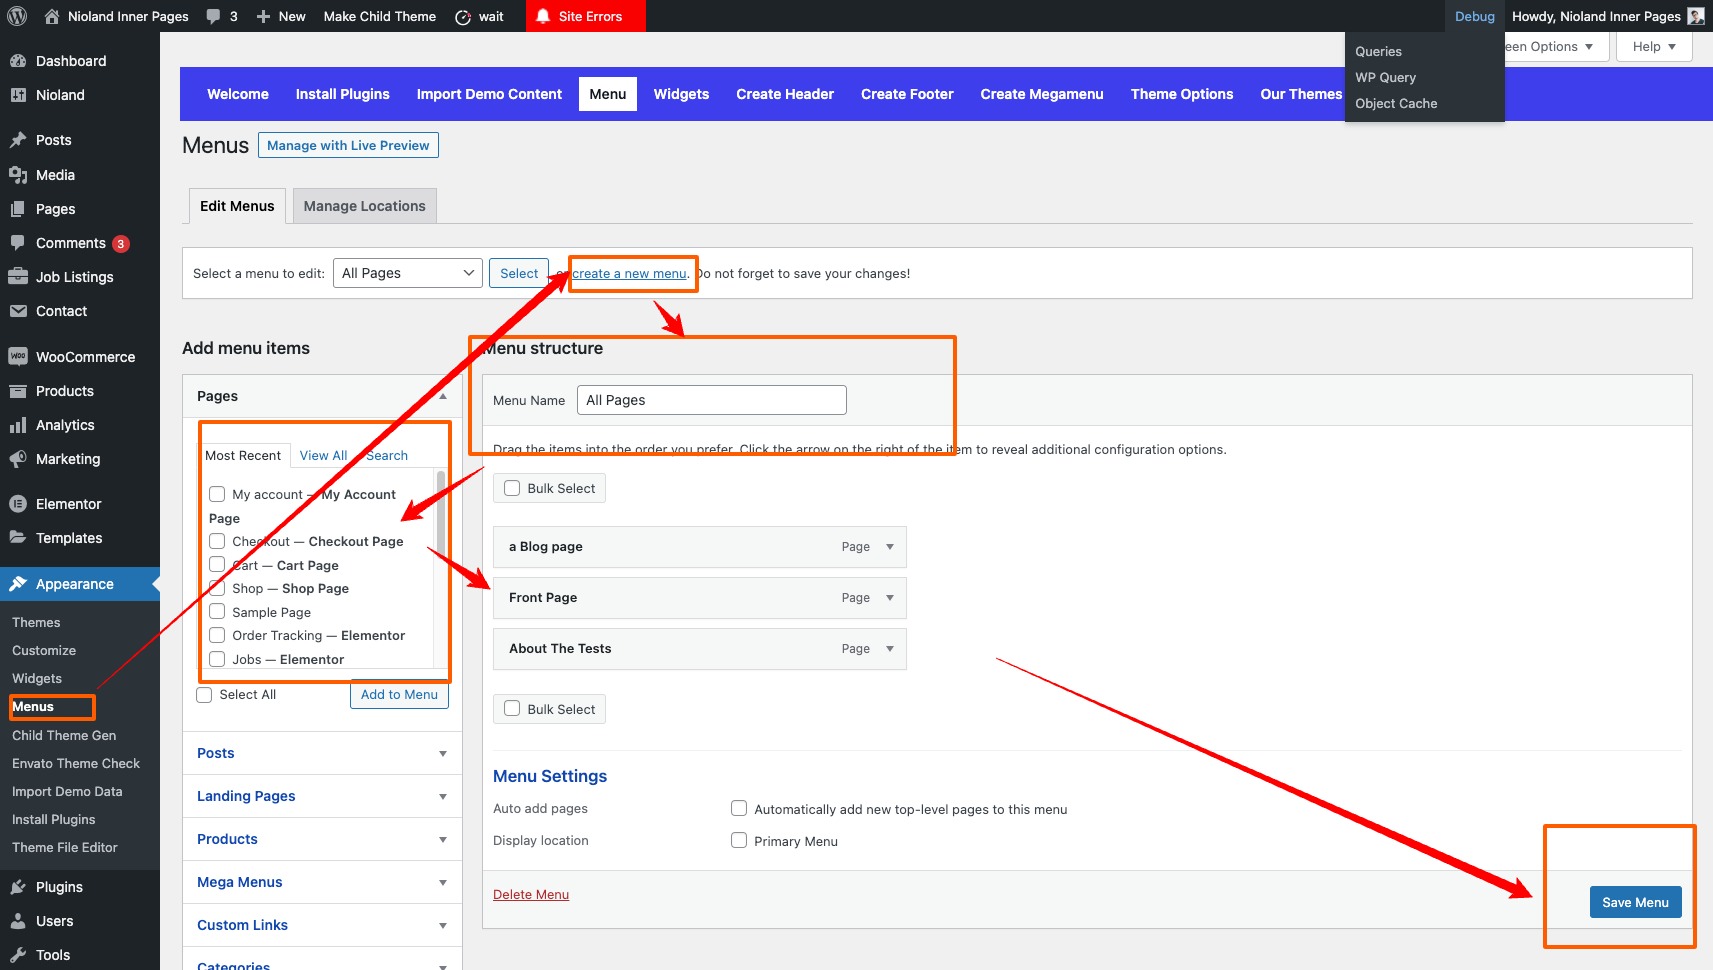The width and height of the screenshot is (1713, 970).
Task: Switch to the Manage Locations tab
Action: tap(364, 206)
